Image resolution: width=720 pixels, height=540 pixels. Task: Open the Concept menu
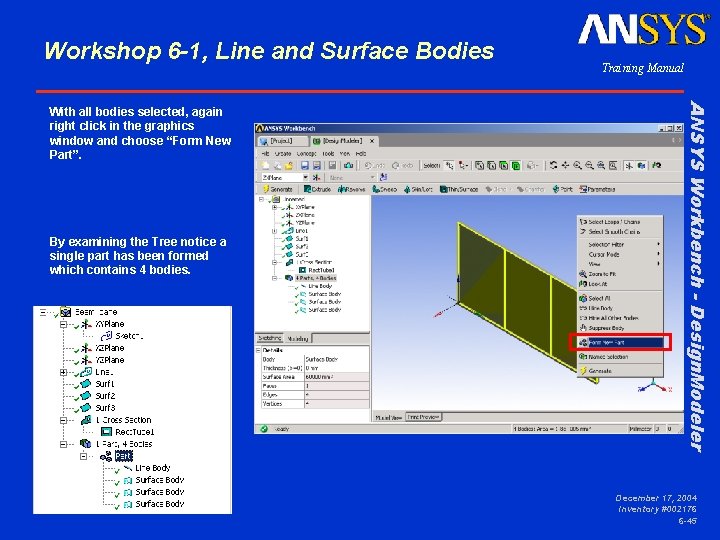pos(307,154)
